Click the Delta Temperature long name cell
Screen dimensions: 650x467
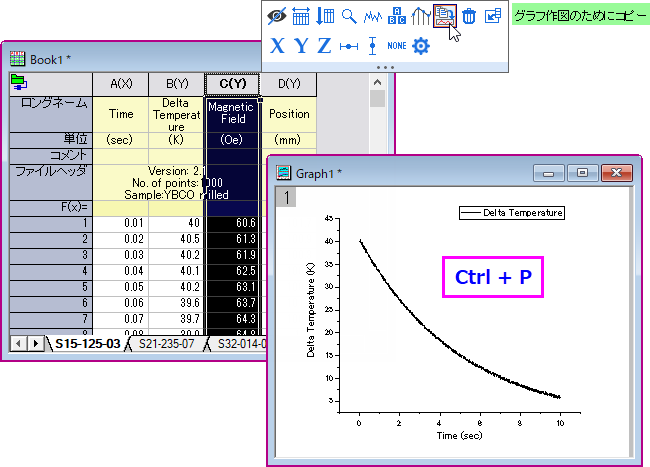click(177, 114)
